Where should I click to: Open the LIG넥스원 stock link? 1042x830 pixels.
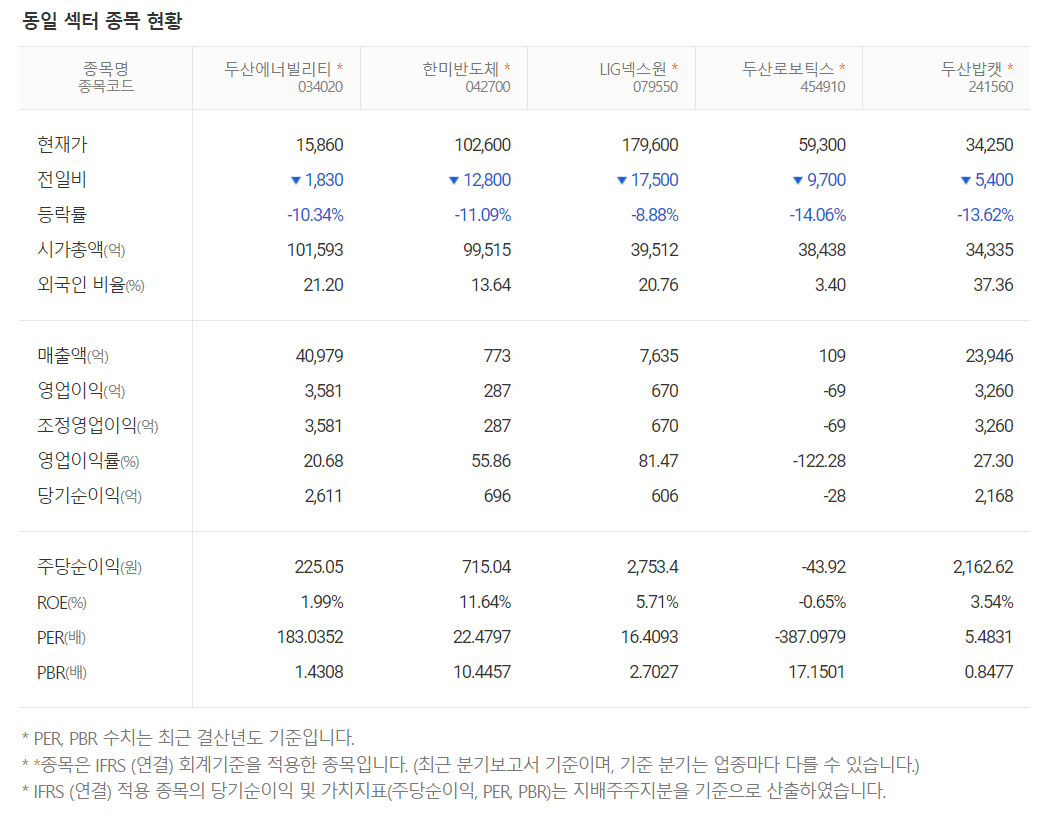632,69
